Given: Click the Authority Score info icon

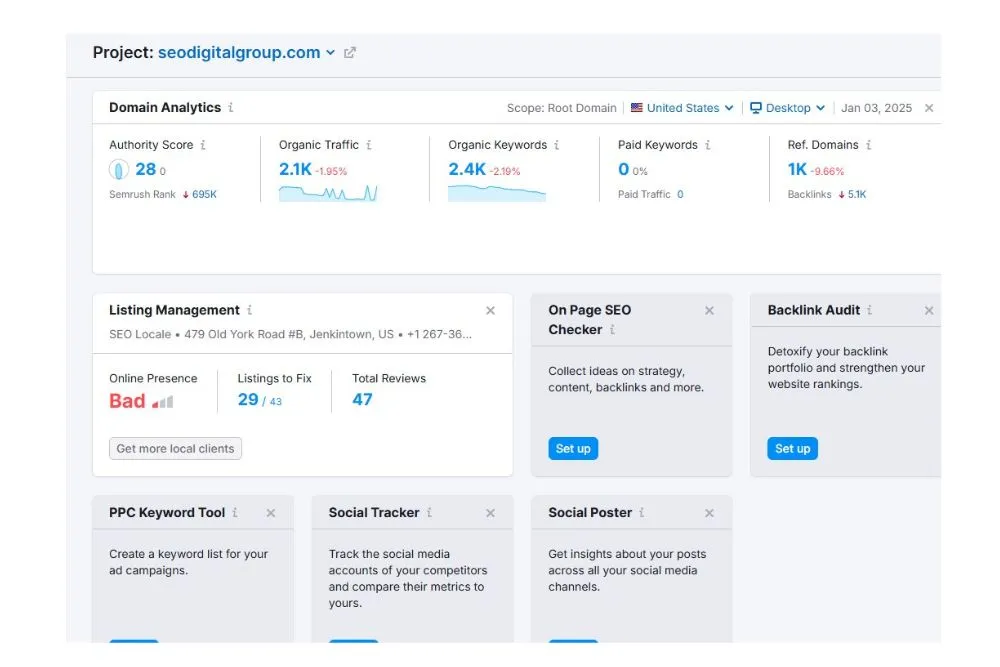Looking at the screenshot, I should [x=203, y=145].
